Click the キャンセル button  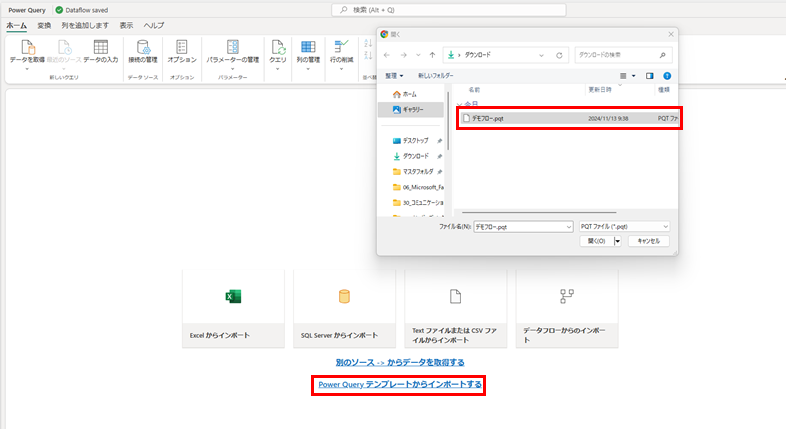tap(649, 241)
